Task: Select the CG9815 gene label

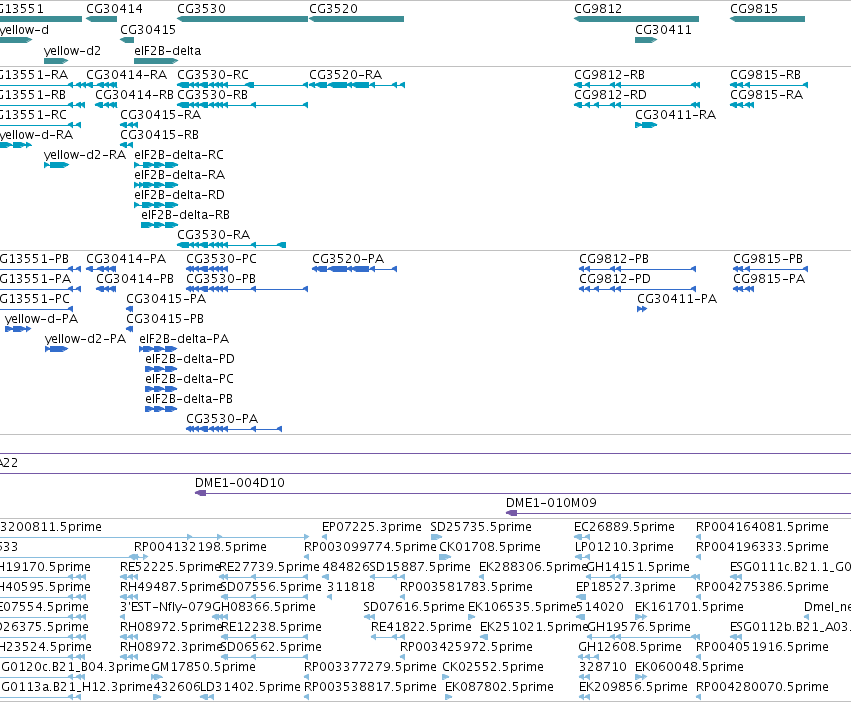Action: coord(754,9)
